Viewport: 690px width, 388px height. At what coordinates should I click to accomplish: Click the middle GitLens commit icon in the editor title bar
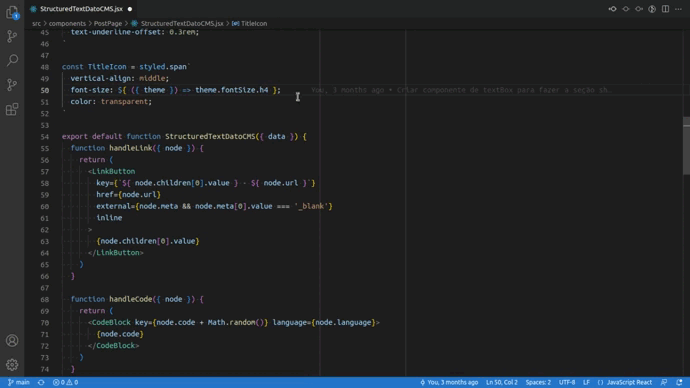(x=626, y=9)
